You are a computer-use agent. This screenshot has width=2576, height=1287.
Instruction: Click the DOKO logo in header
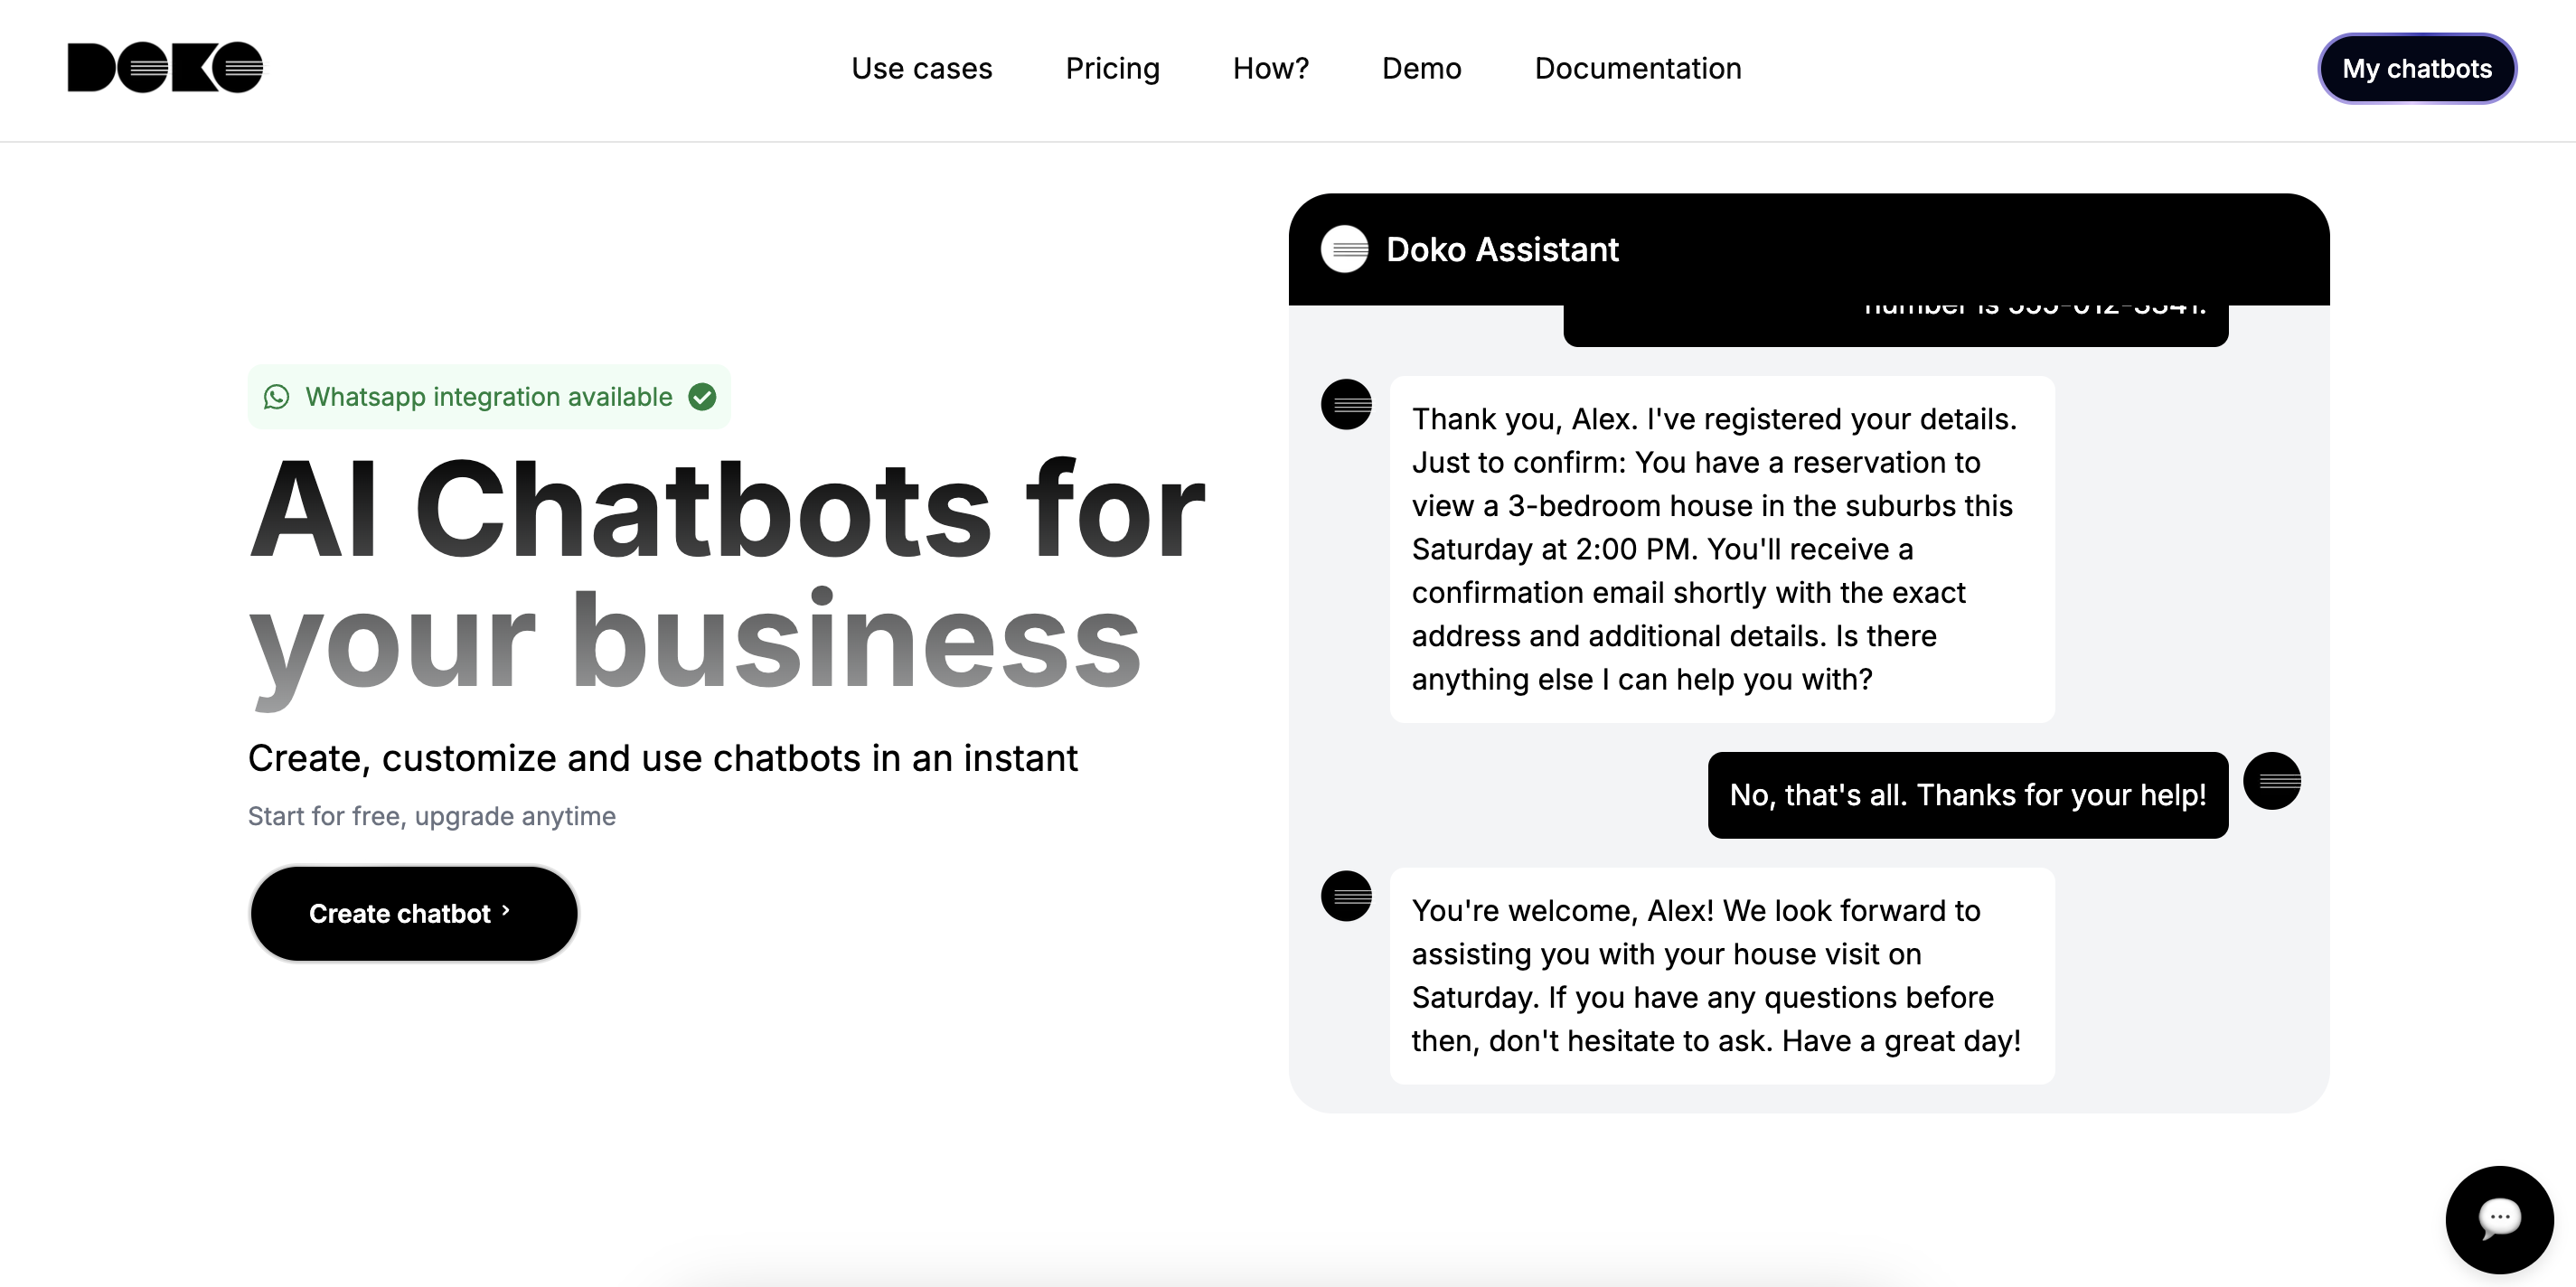(165, 68)
